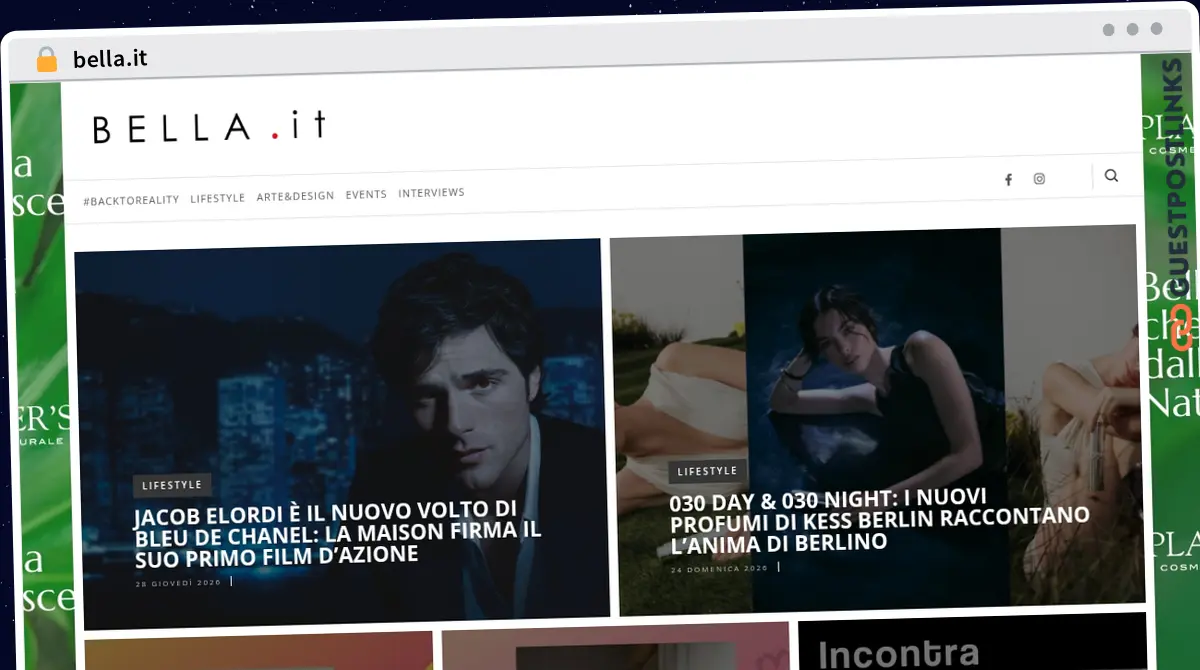Open the 030 Day & 030 Night headline
This screenshot has height=670, width=1200.
879,520
